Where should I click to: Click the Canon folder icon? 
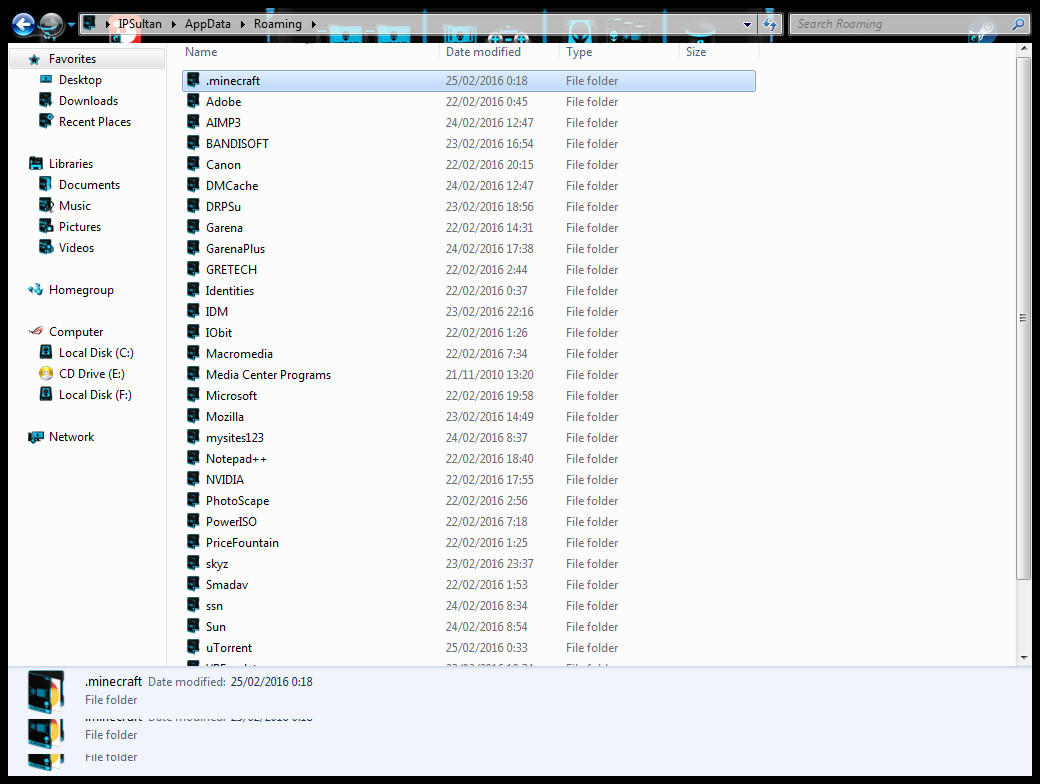tap(193, 164)
